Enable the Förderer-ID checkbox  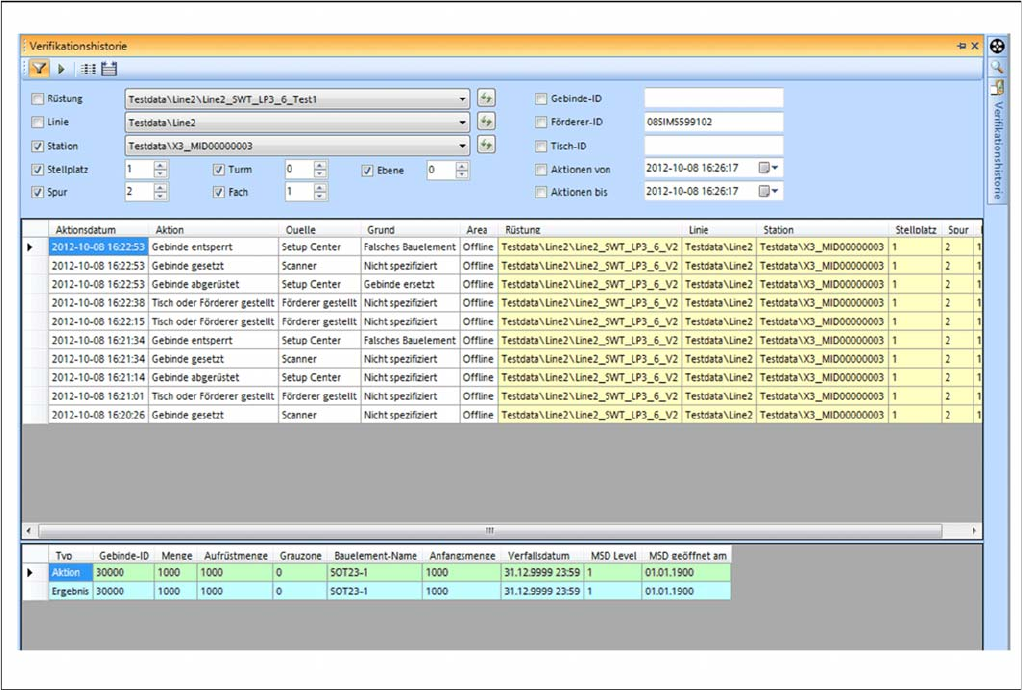point(541,123)
